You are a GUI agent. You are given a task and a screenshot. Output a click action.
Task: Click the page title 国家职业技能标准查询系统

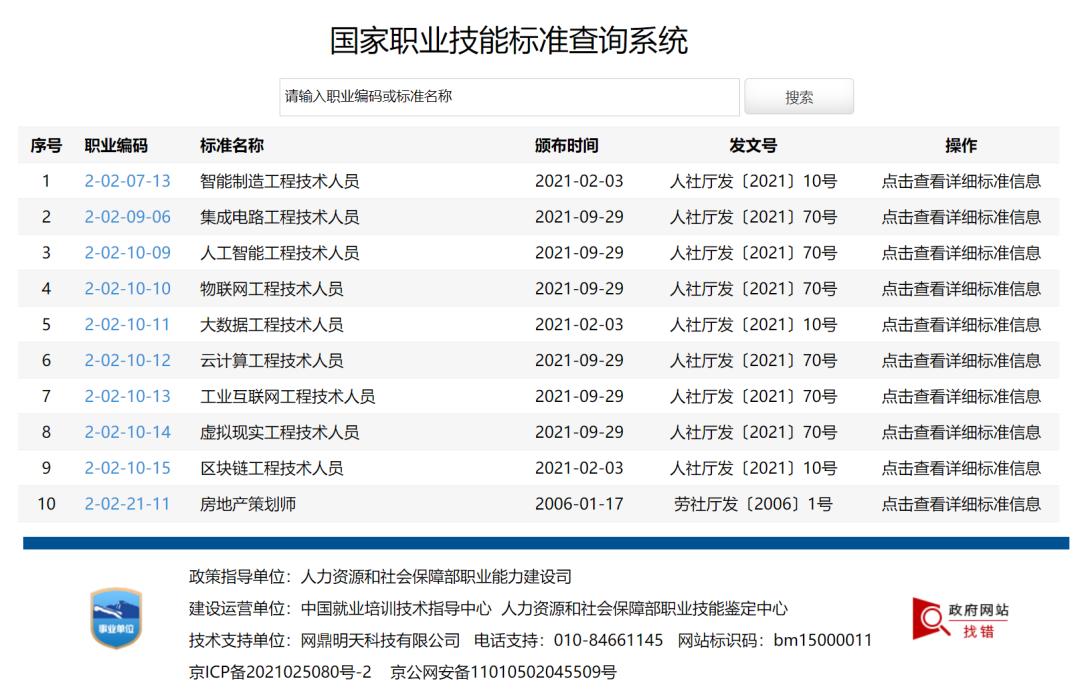coord(508,41)
